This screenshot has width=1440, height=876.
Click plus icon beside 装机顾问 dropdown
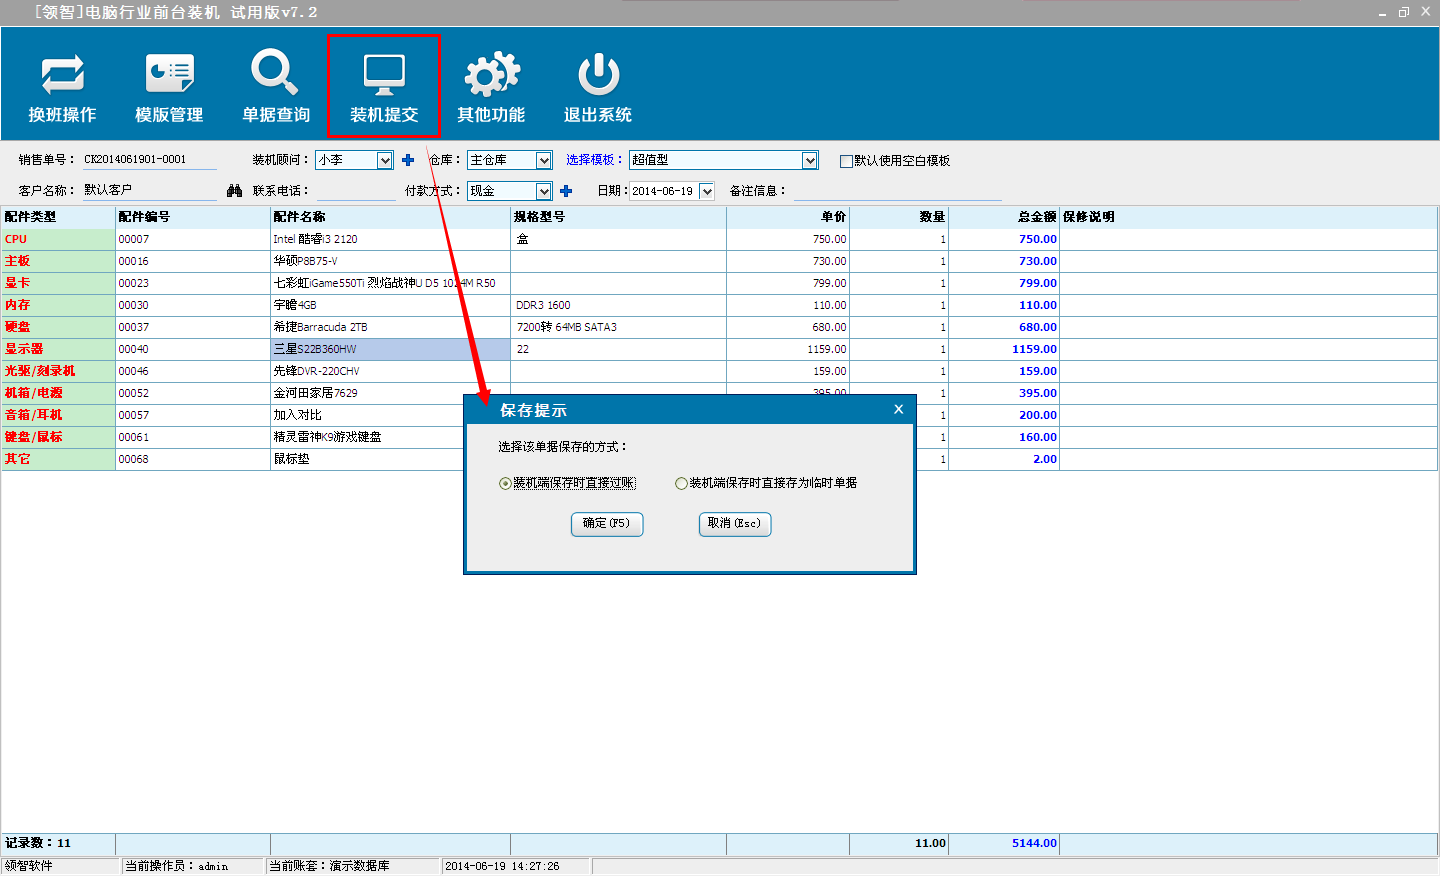point(408,160)
